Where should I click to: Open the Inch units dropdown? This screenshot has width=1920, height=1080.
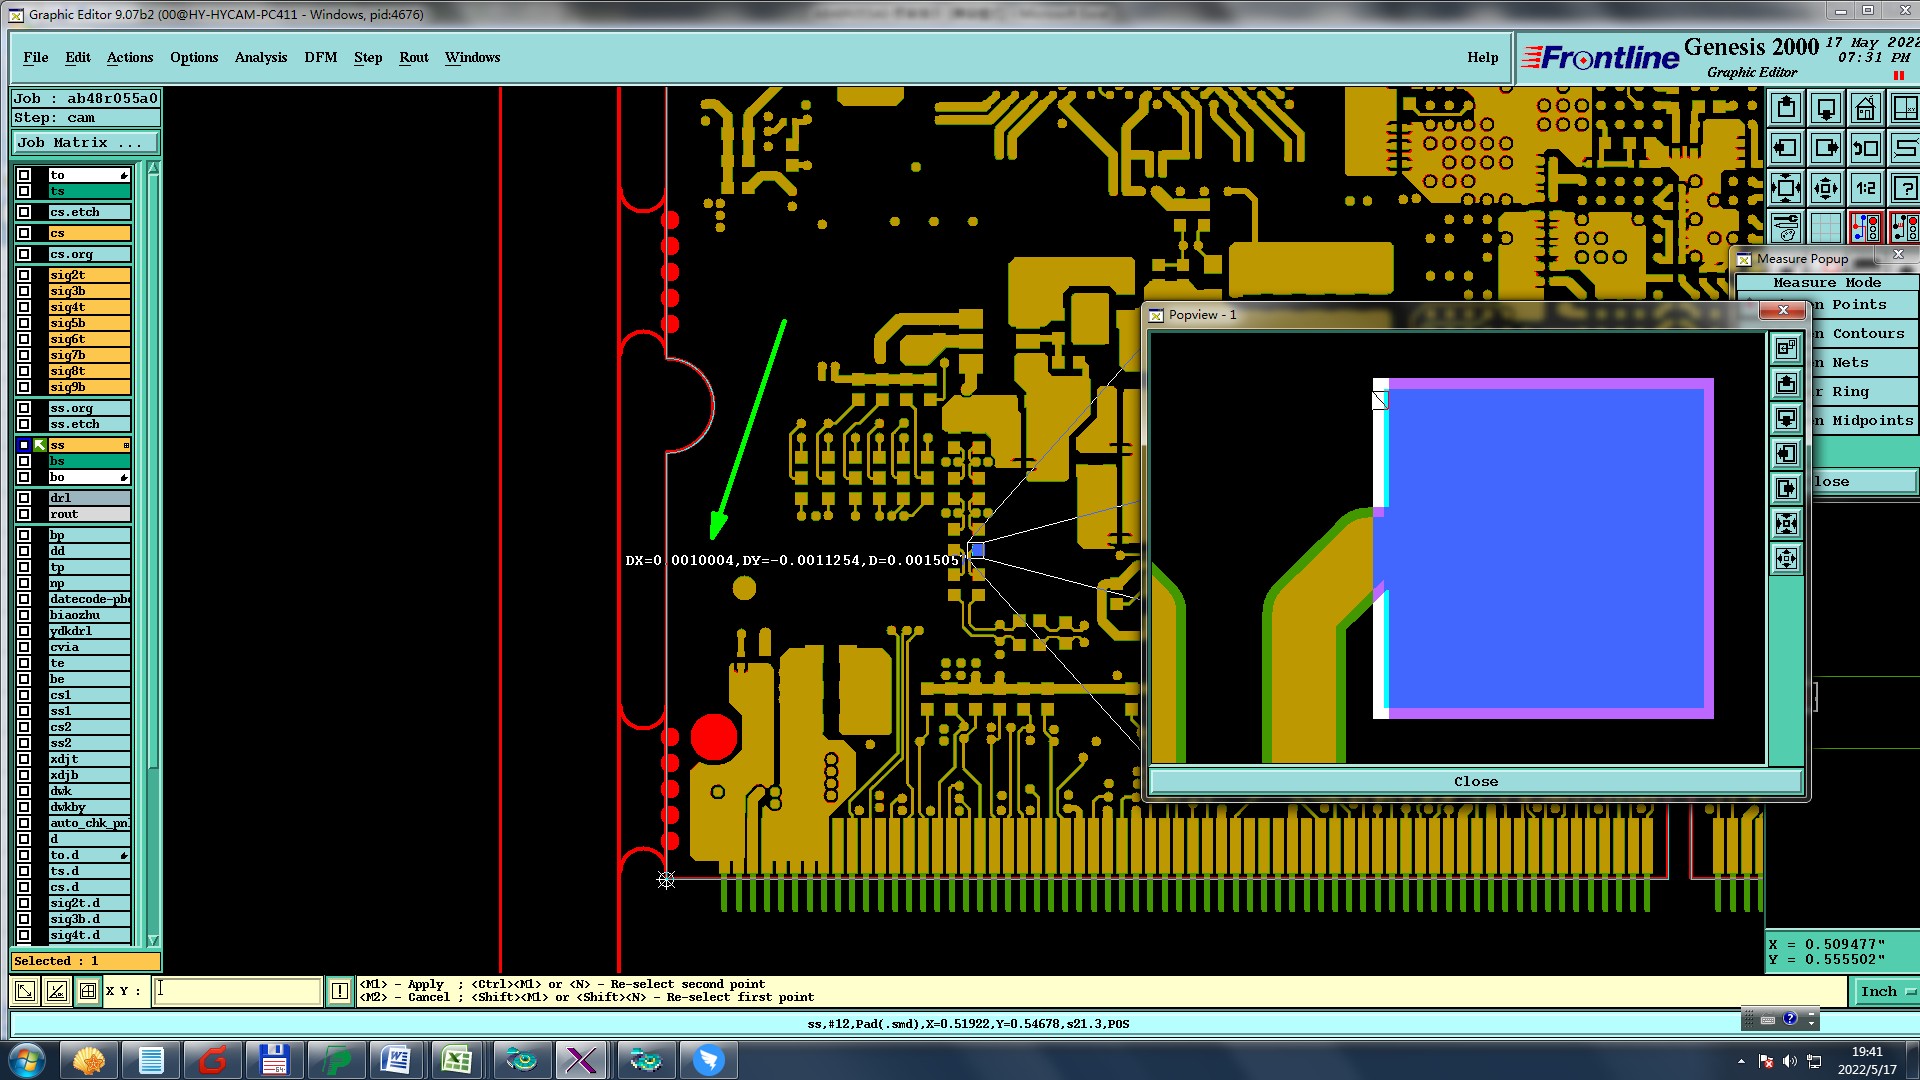(x=1885, y=991)
